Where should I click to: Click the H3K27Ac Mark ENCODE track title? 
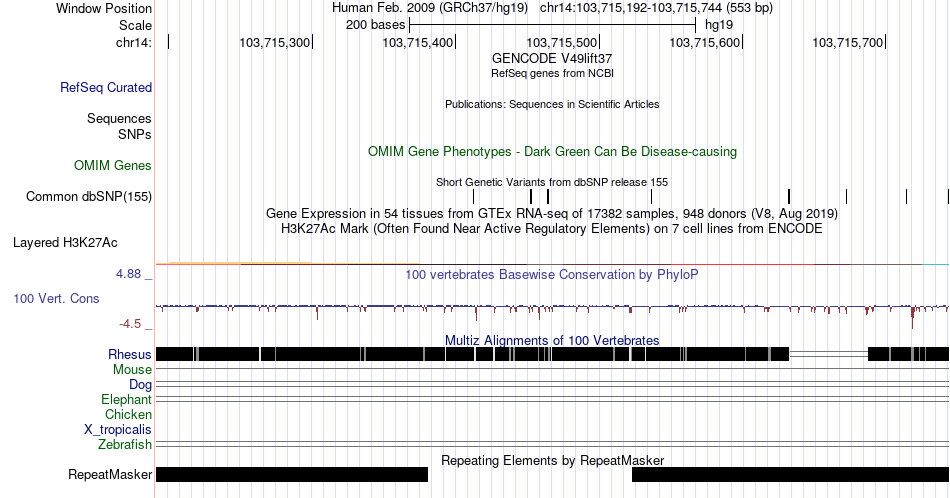click(x=552, y=228)
